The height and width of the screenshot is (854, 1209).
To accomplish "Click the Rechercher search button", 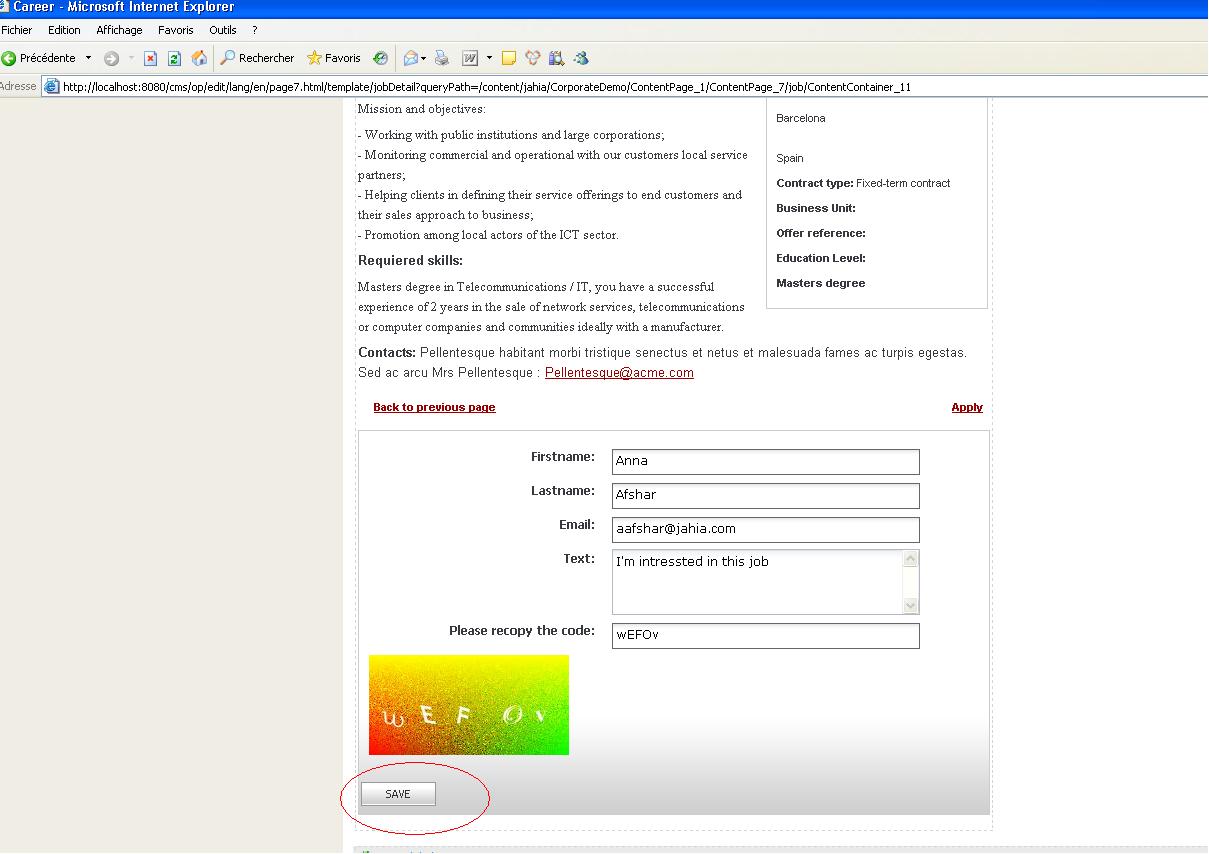I will pyautogui.click(x=258, y=58).
